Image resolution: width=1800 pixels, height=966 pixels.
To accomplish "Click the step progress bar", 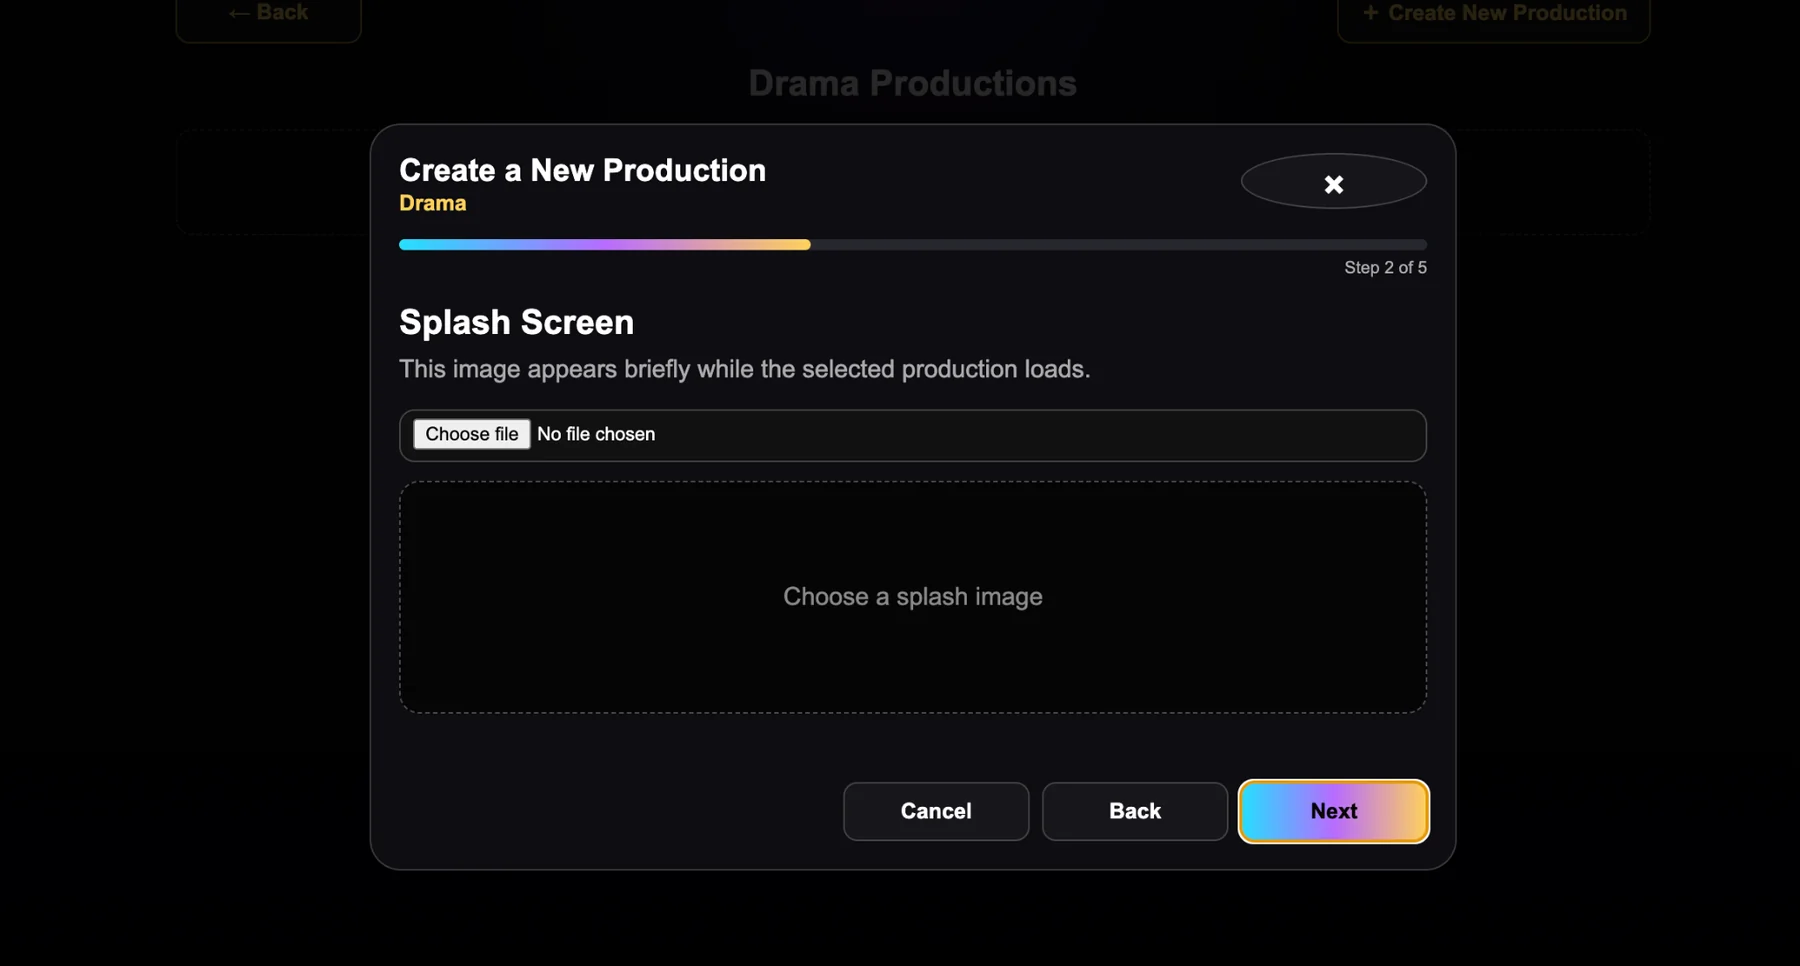I will tap(912, 245).
